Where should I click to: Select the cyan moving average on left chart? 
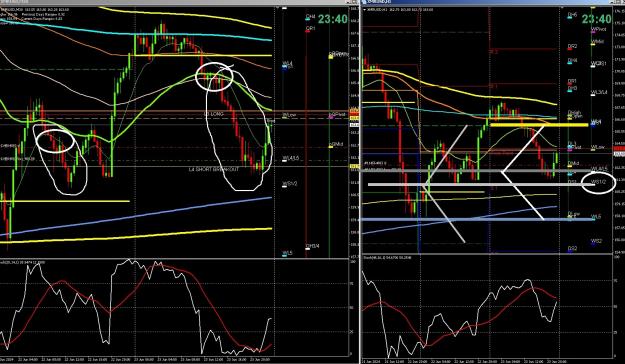point(136,33)
